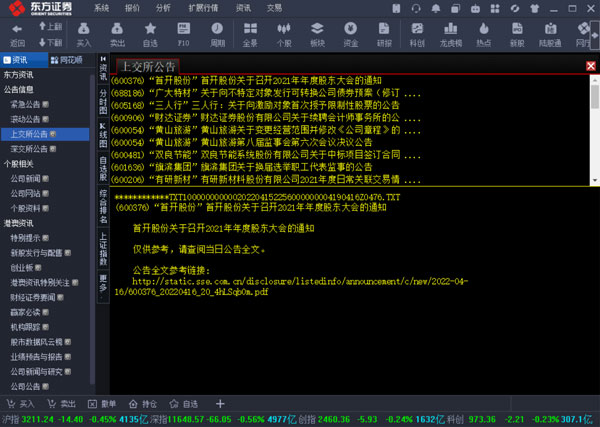This screenshot has height=427, width=600.
Task: Open the 买入 buy toolbar icon
Action: (x=83, y=29)
